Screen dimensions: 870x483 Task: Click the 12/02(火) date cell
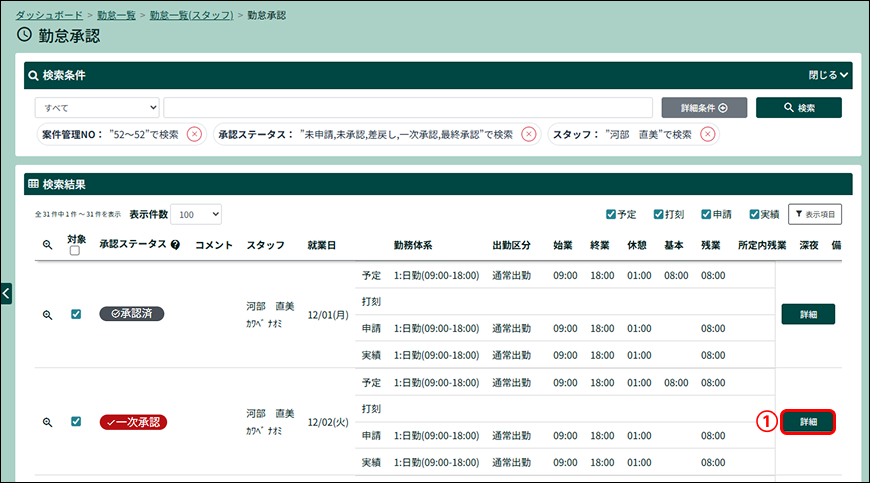(x=328, y=422)
